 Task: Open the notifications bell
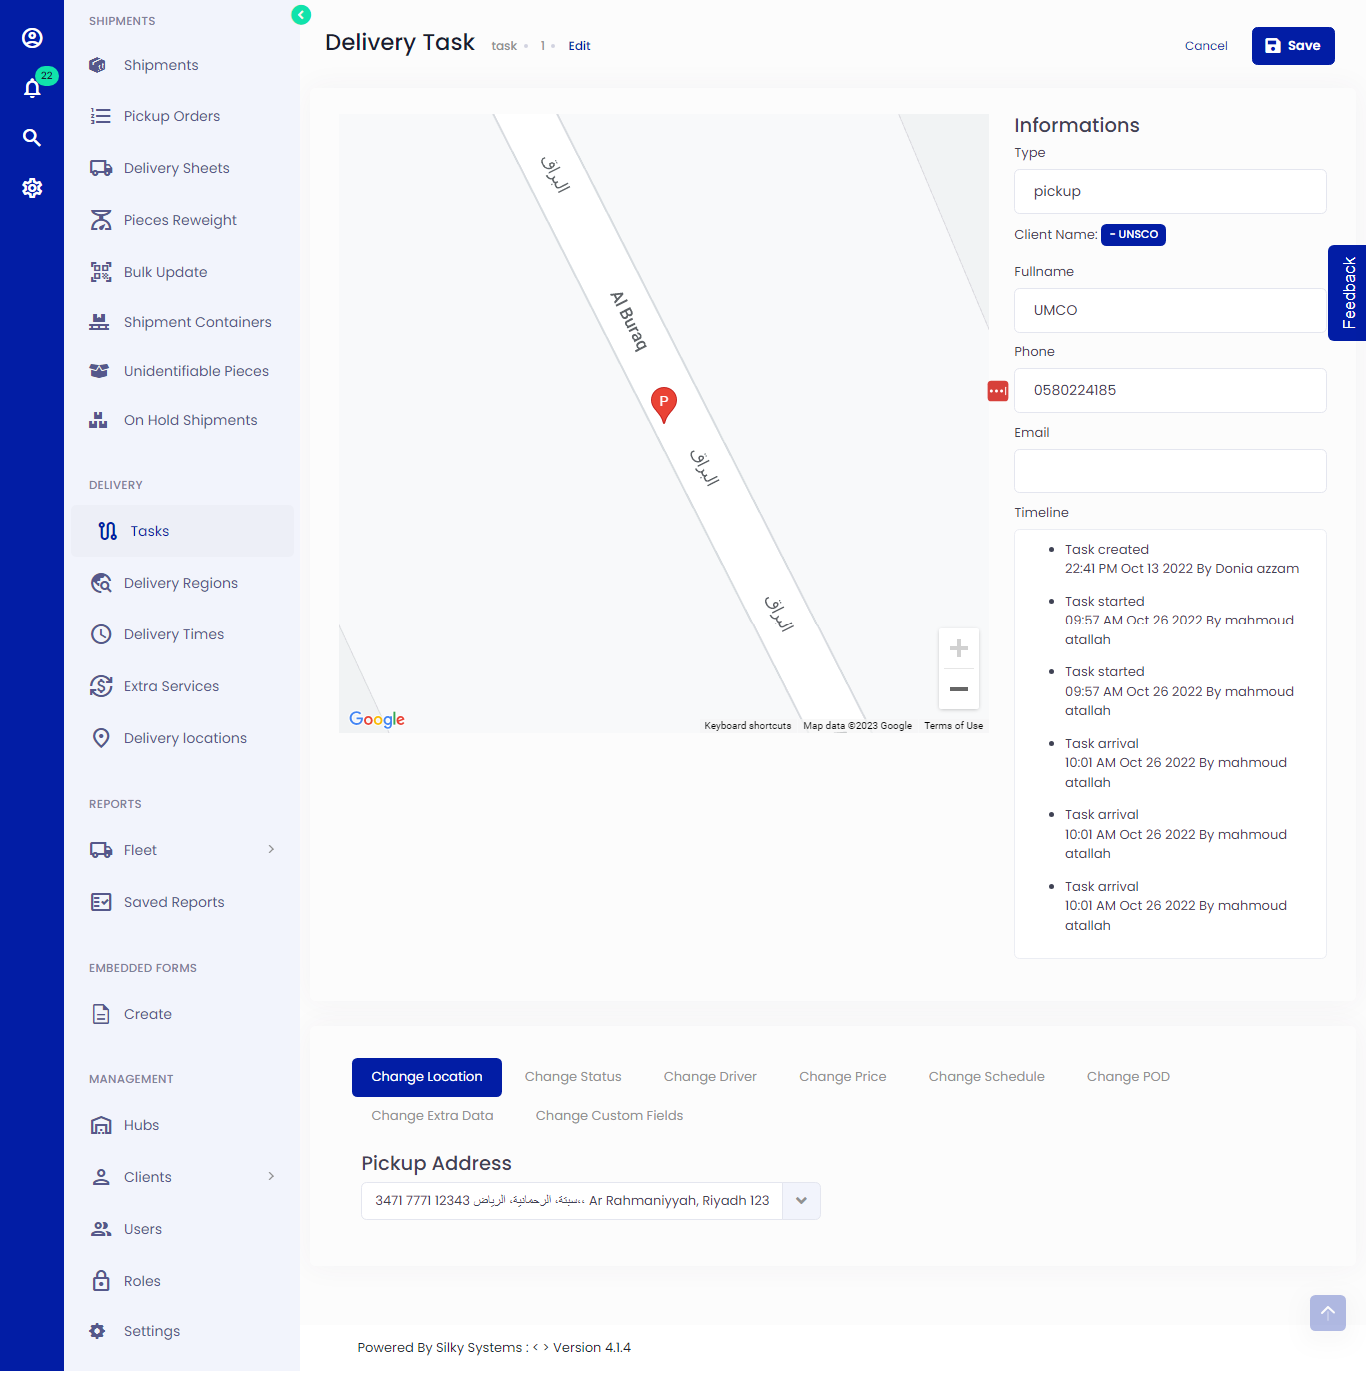(x=33, y=88)
